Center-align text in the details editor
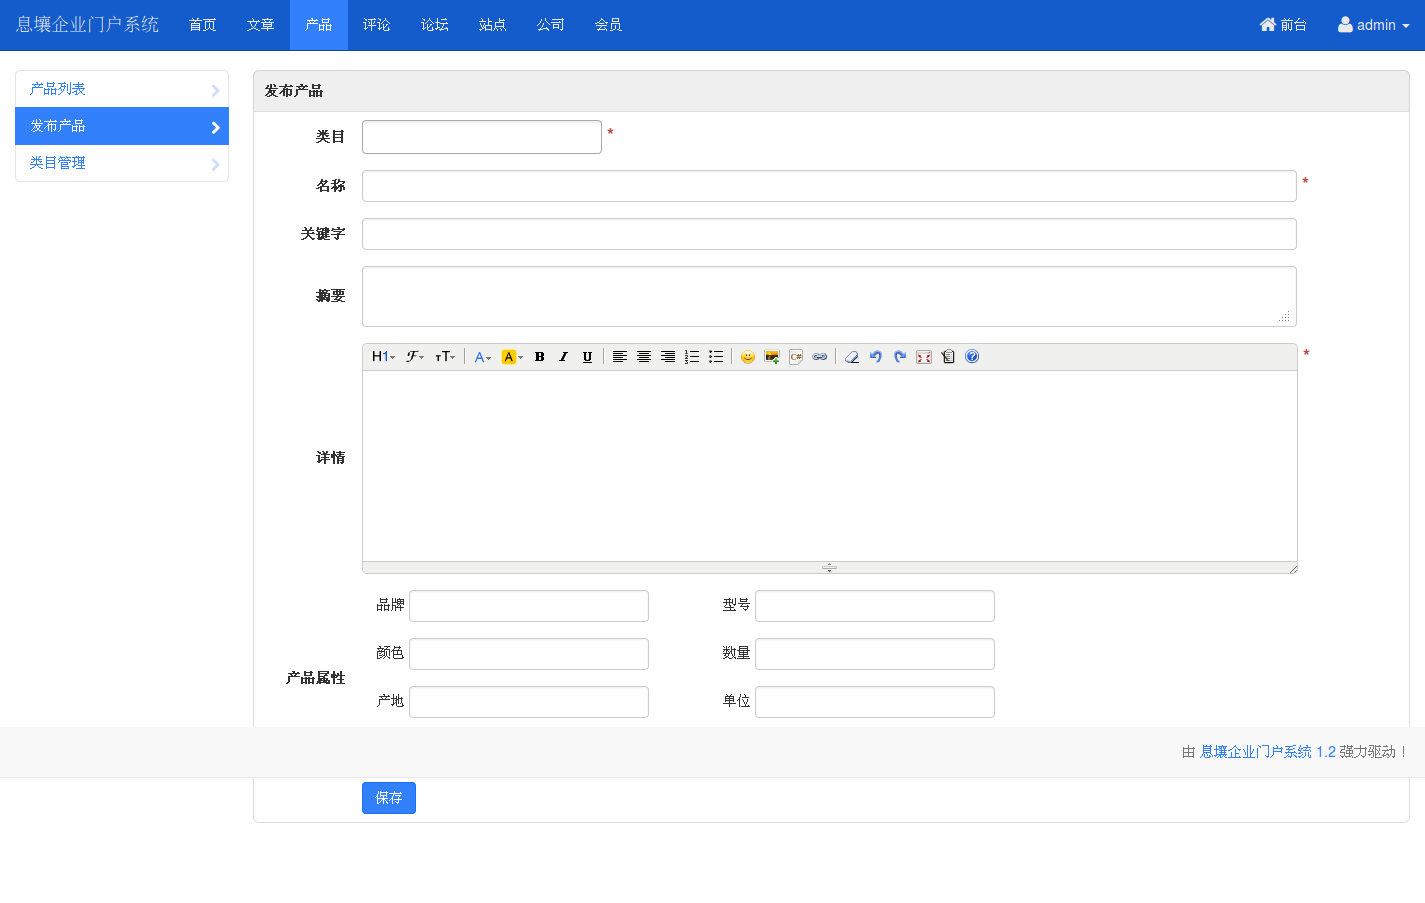 644,357
